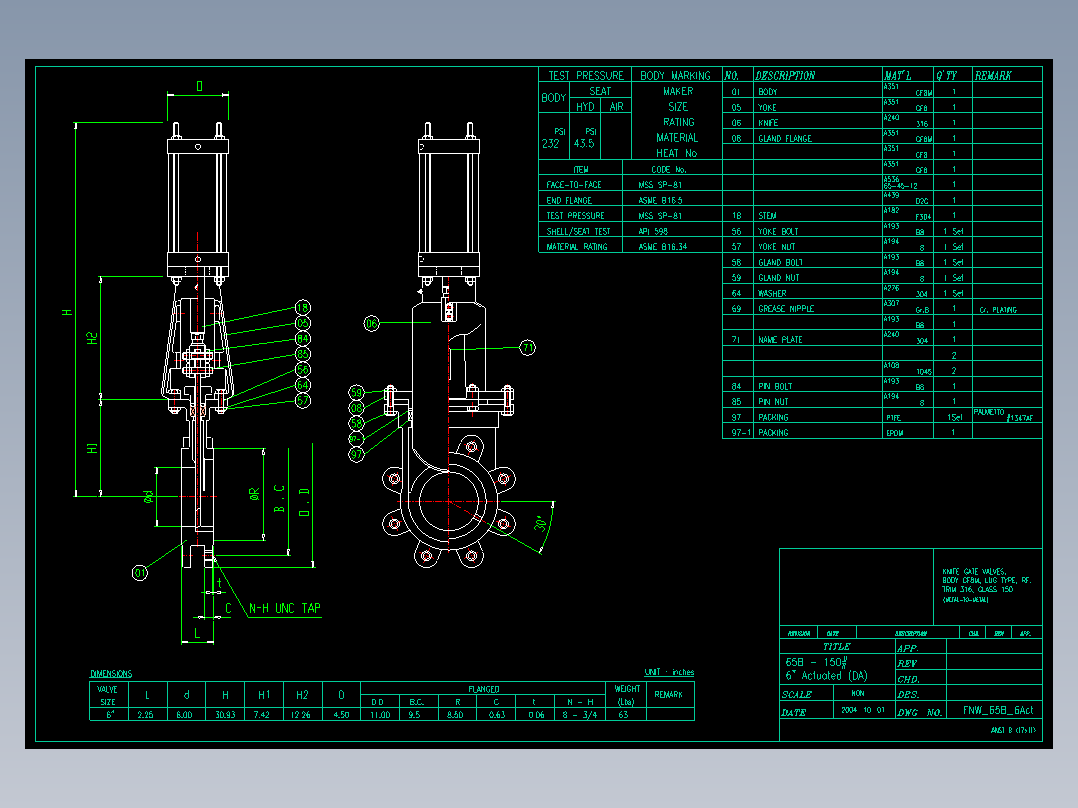Click balloon callout 01 near valve body
Screen dimensions: 1078x808
[140, 573]
